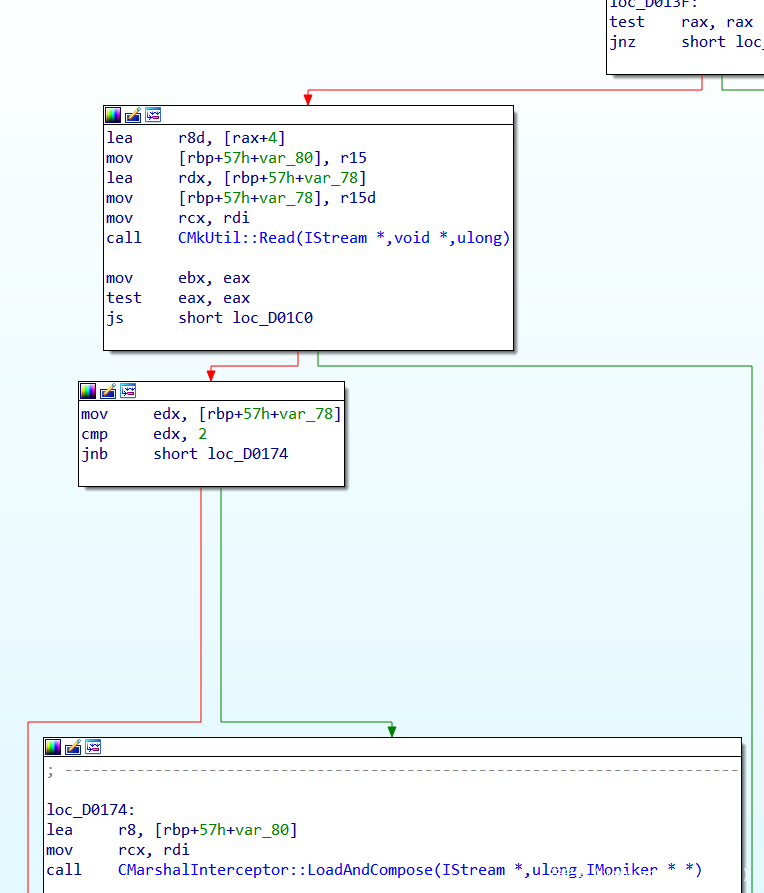Click the loc_D01C0 target in the js instruction
Image resolution: width=764 pixels, height=893 pixels.
[x=279, y=318]
